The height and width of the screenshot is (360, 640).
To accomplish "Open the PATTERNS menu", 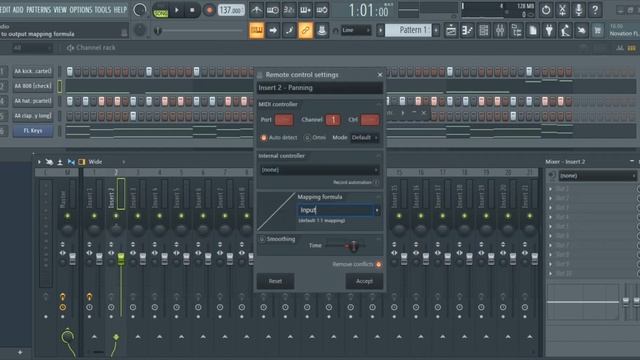I will 38,9.
